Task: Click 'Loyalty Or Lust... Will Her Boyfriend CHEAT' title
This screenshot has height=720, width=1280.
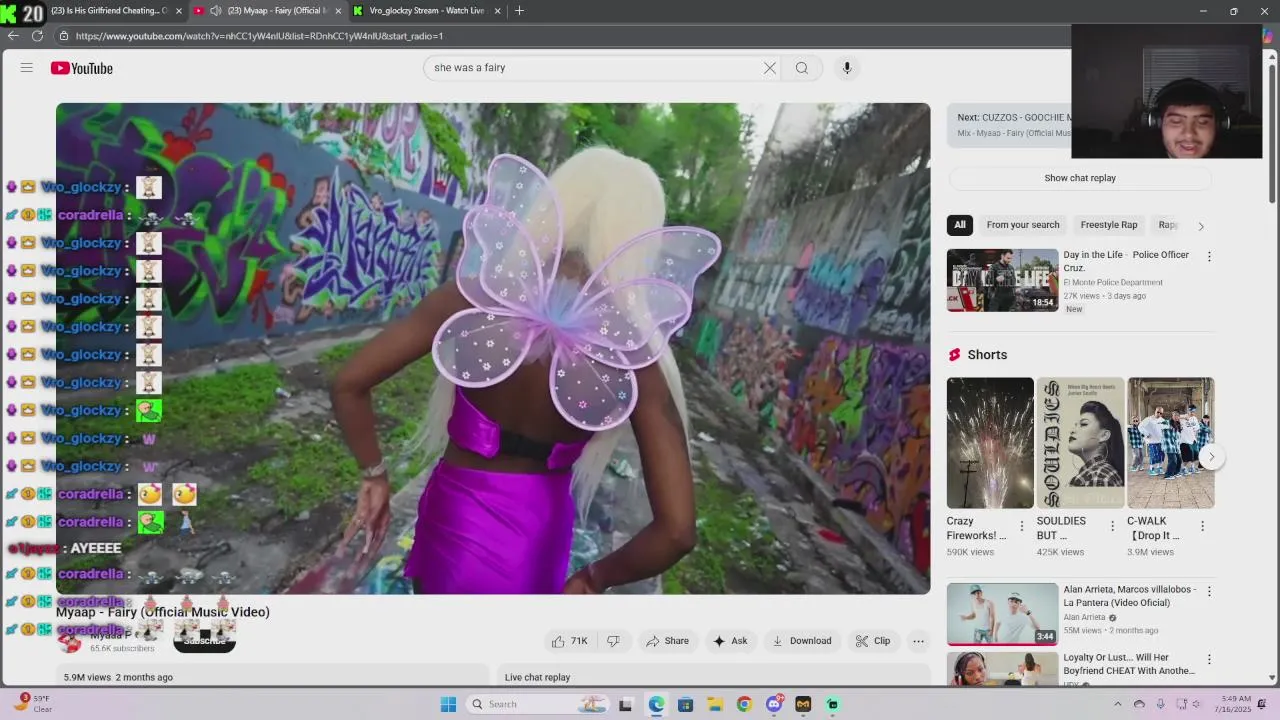Action: [1129, 664]
